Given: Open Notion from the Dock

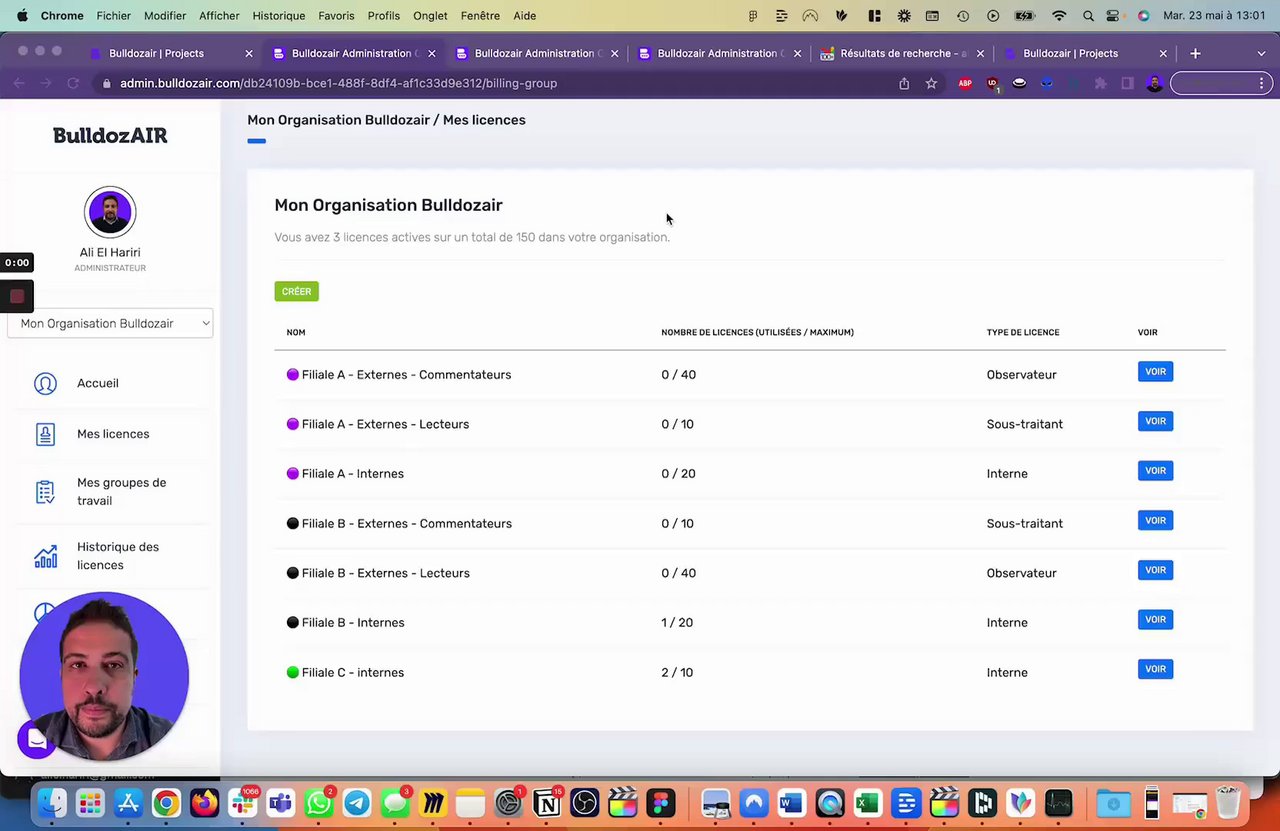Looking at the screenshot, I should point(547,803).
